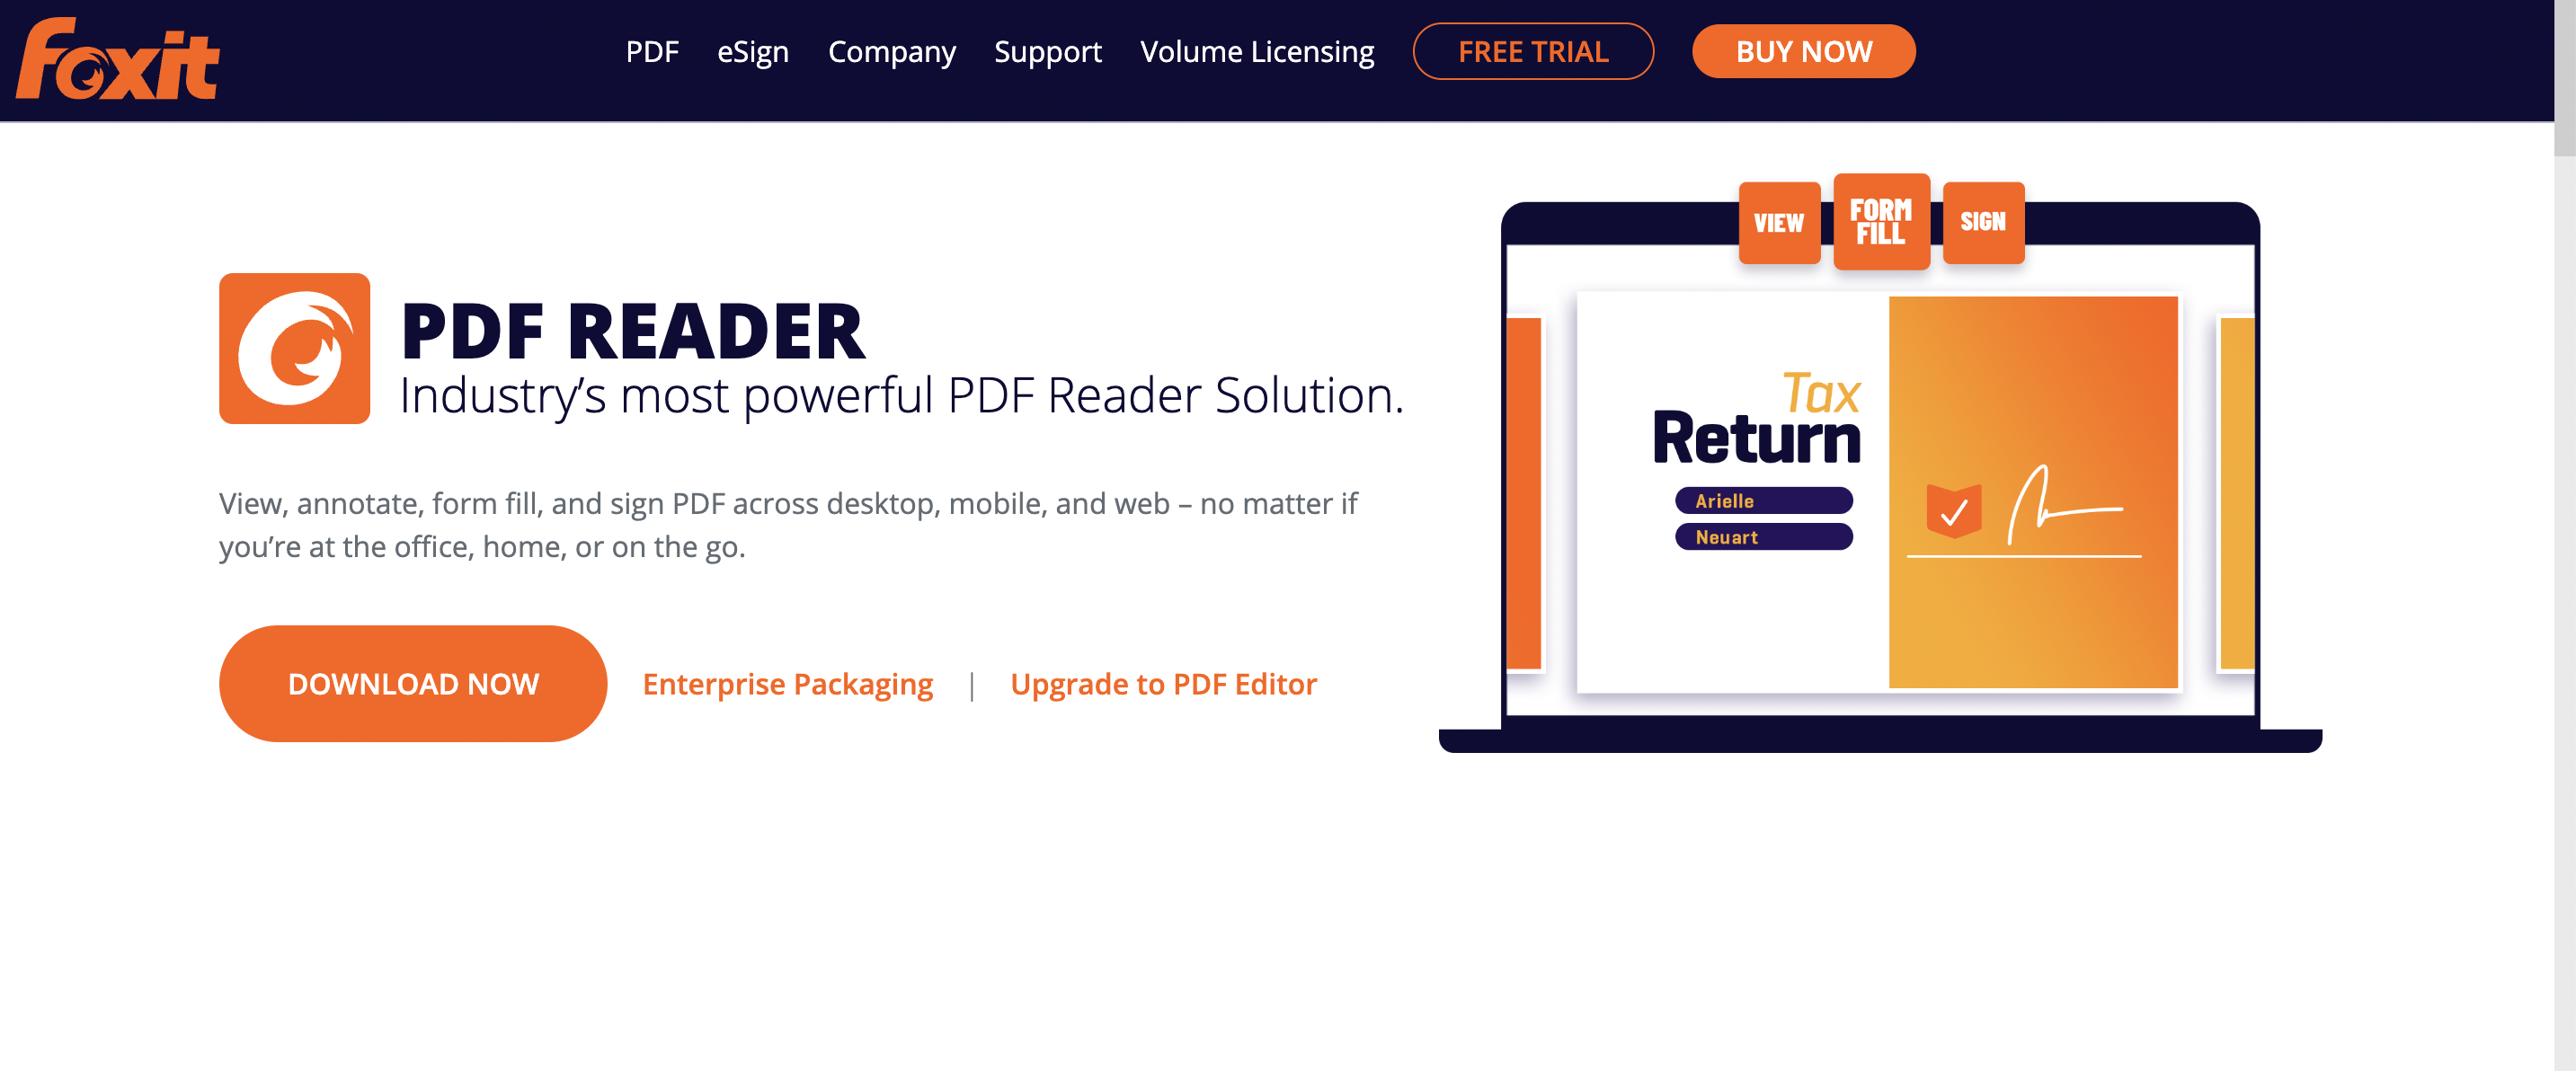Click the Upgrade to PDF Editor link
The width and height of the screenshot is (2576, 1071).
click(x=1161, y=684)
